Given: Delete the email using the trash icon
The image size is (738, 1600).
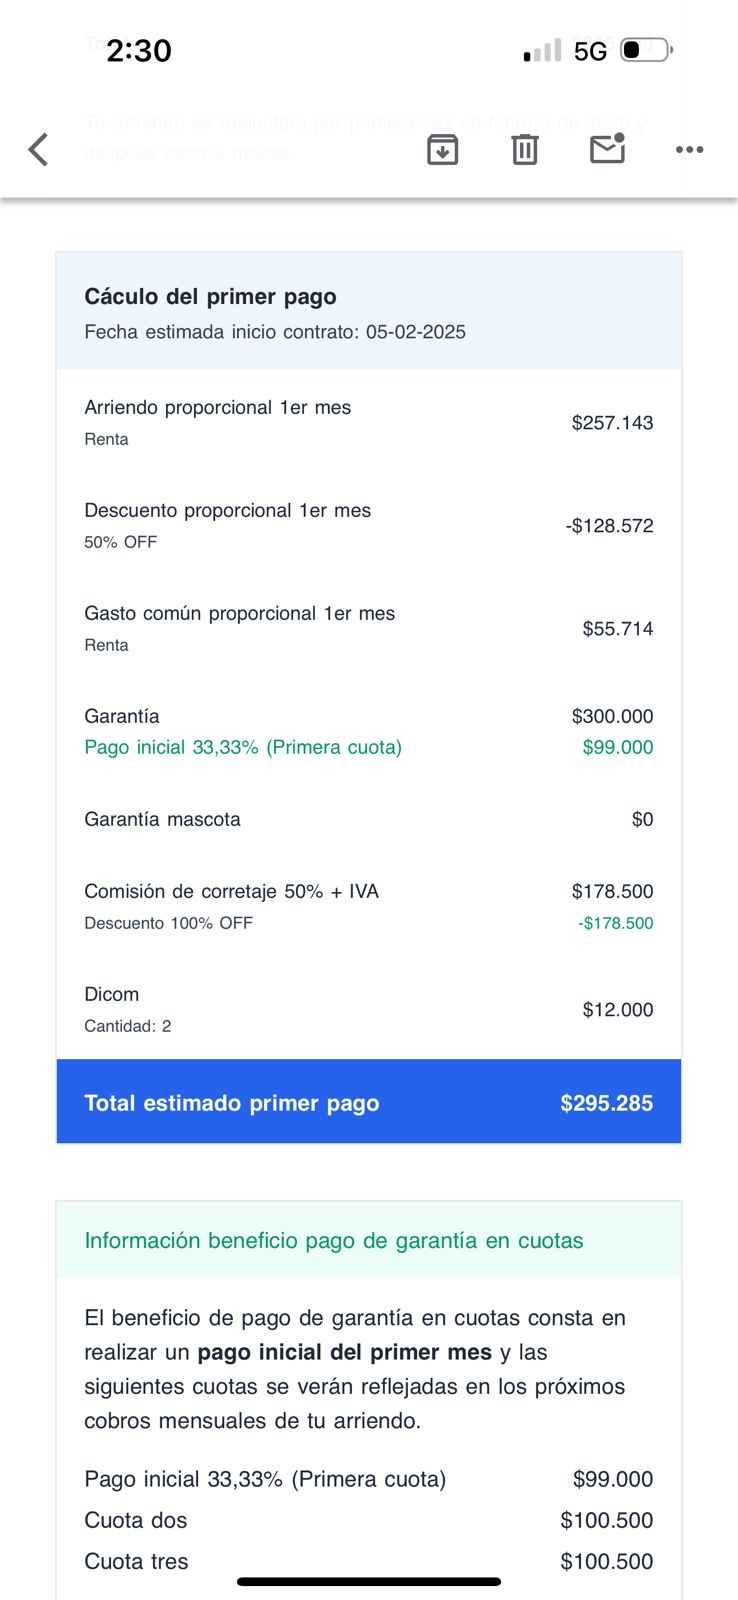Looking at the screenshot, I should click(525, 150).
